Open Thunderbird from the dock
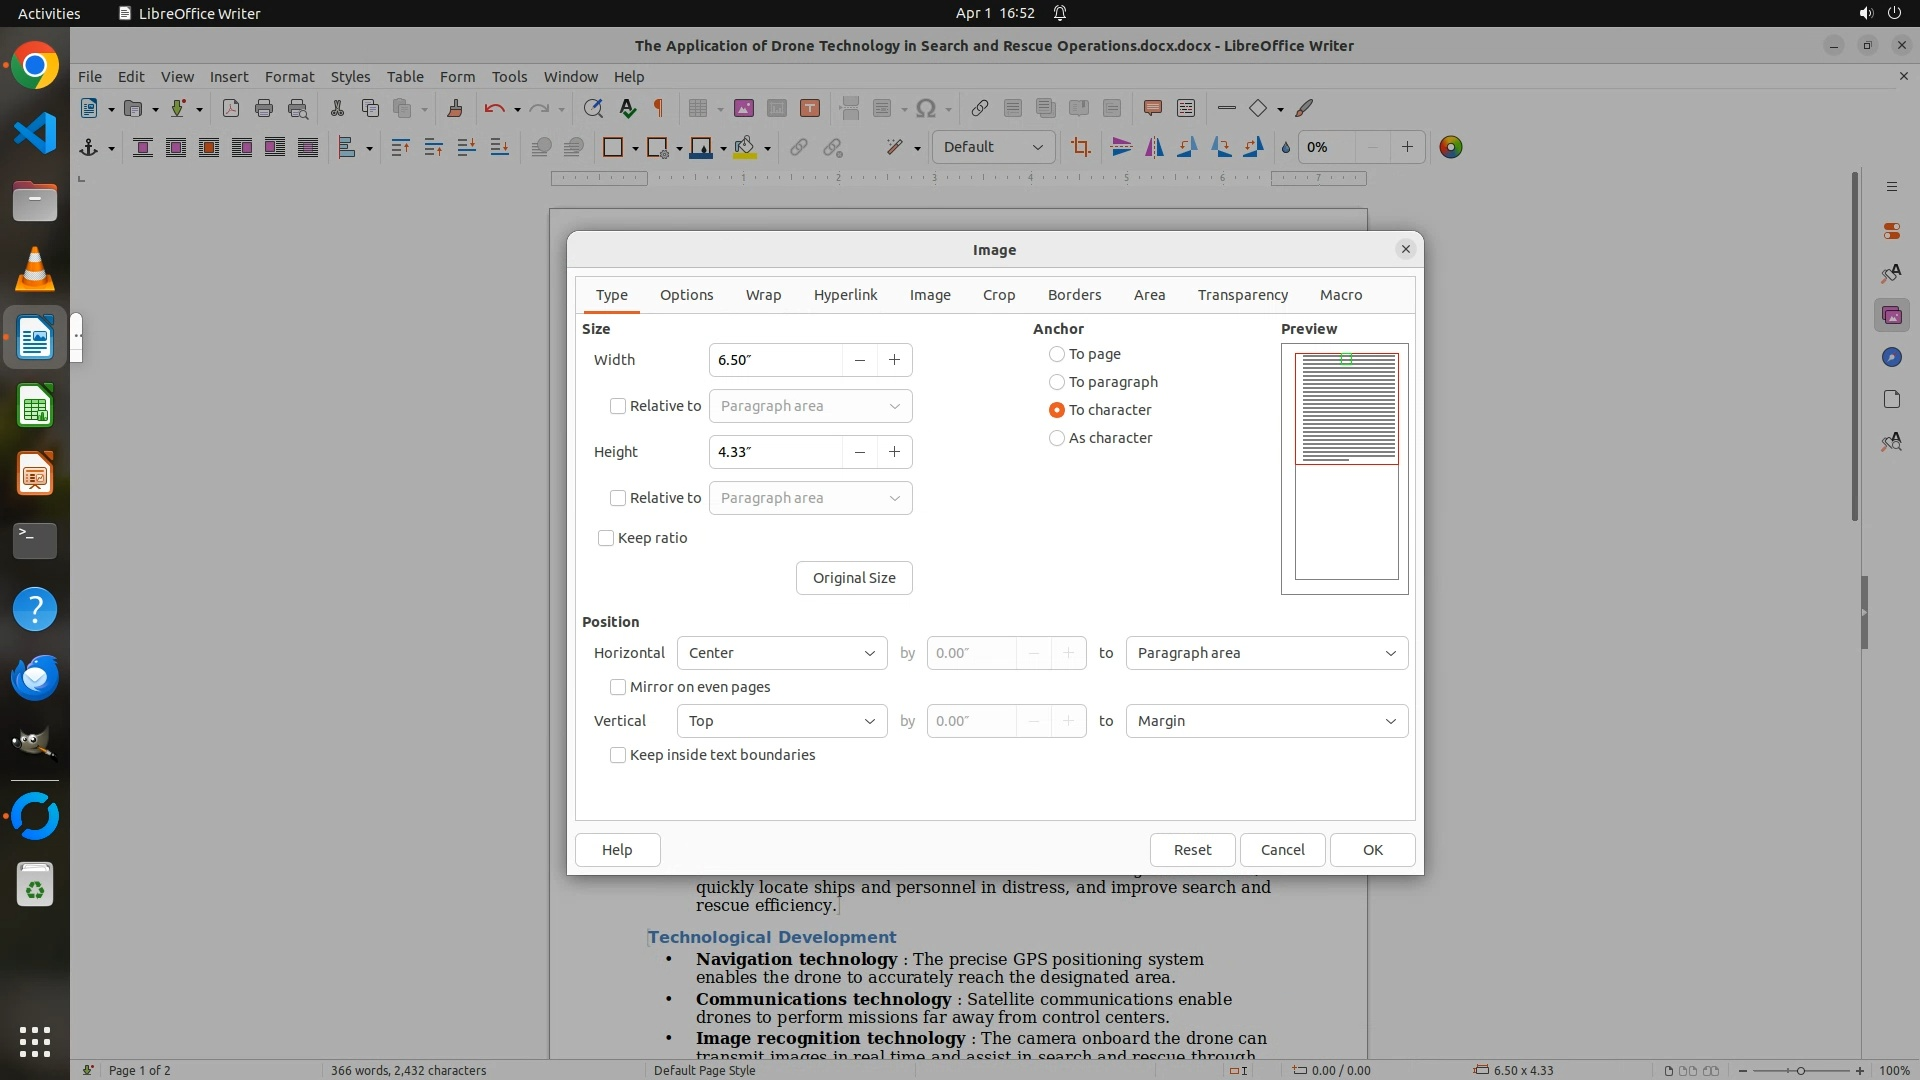 [35, 677]
